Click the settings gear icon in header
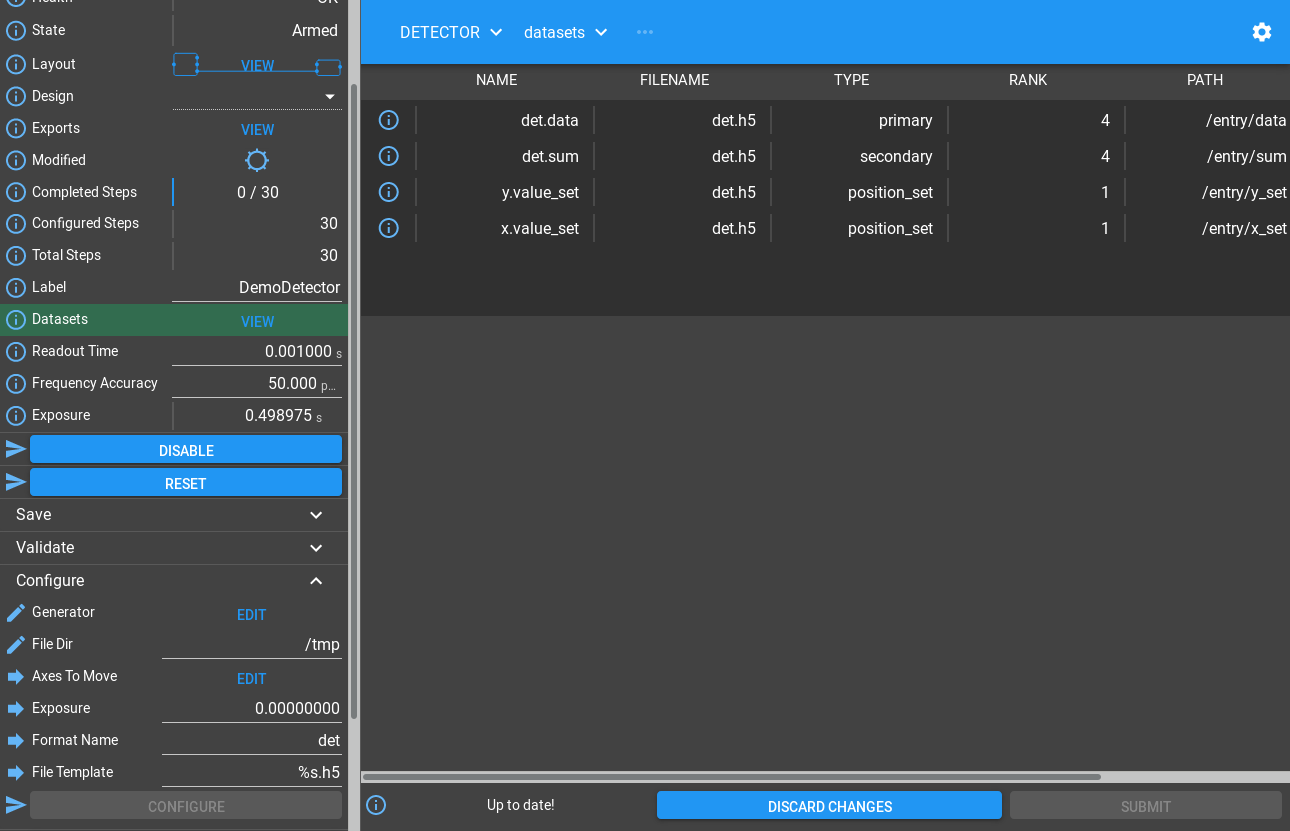 pos(1261,32)
